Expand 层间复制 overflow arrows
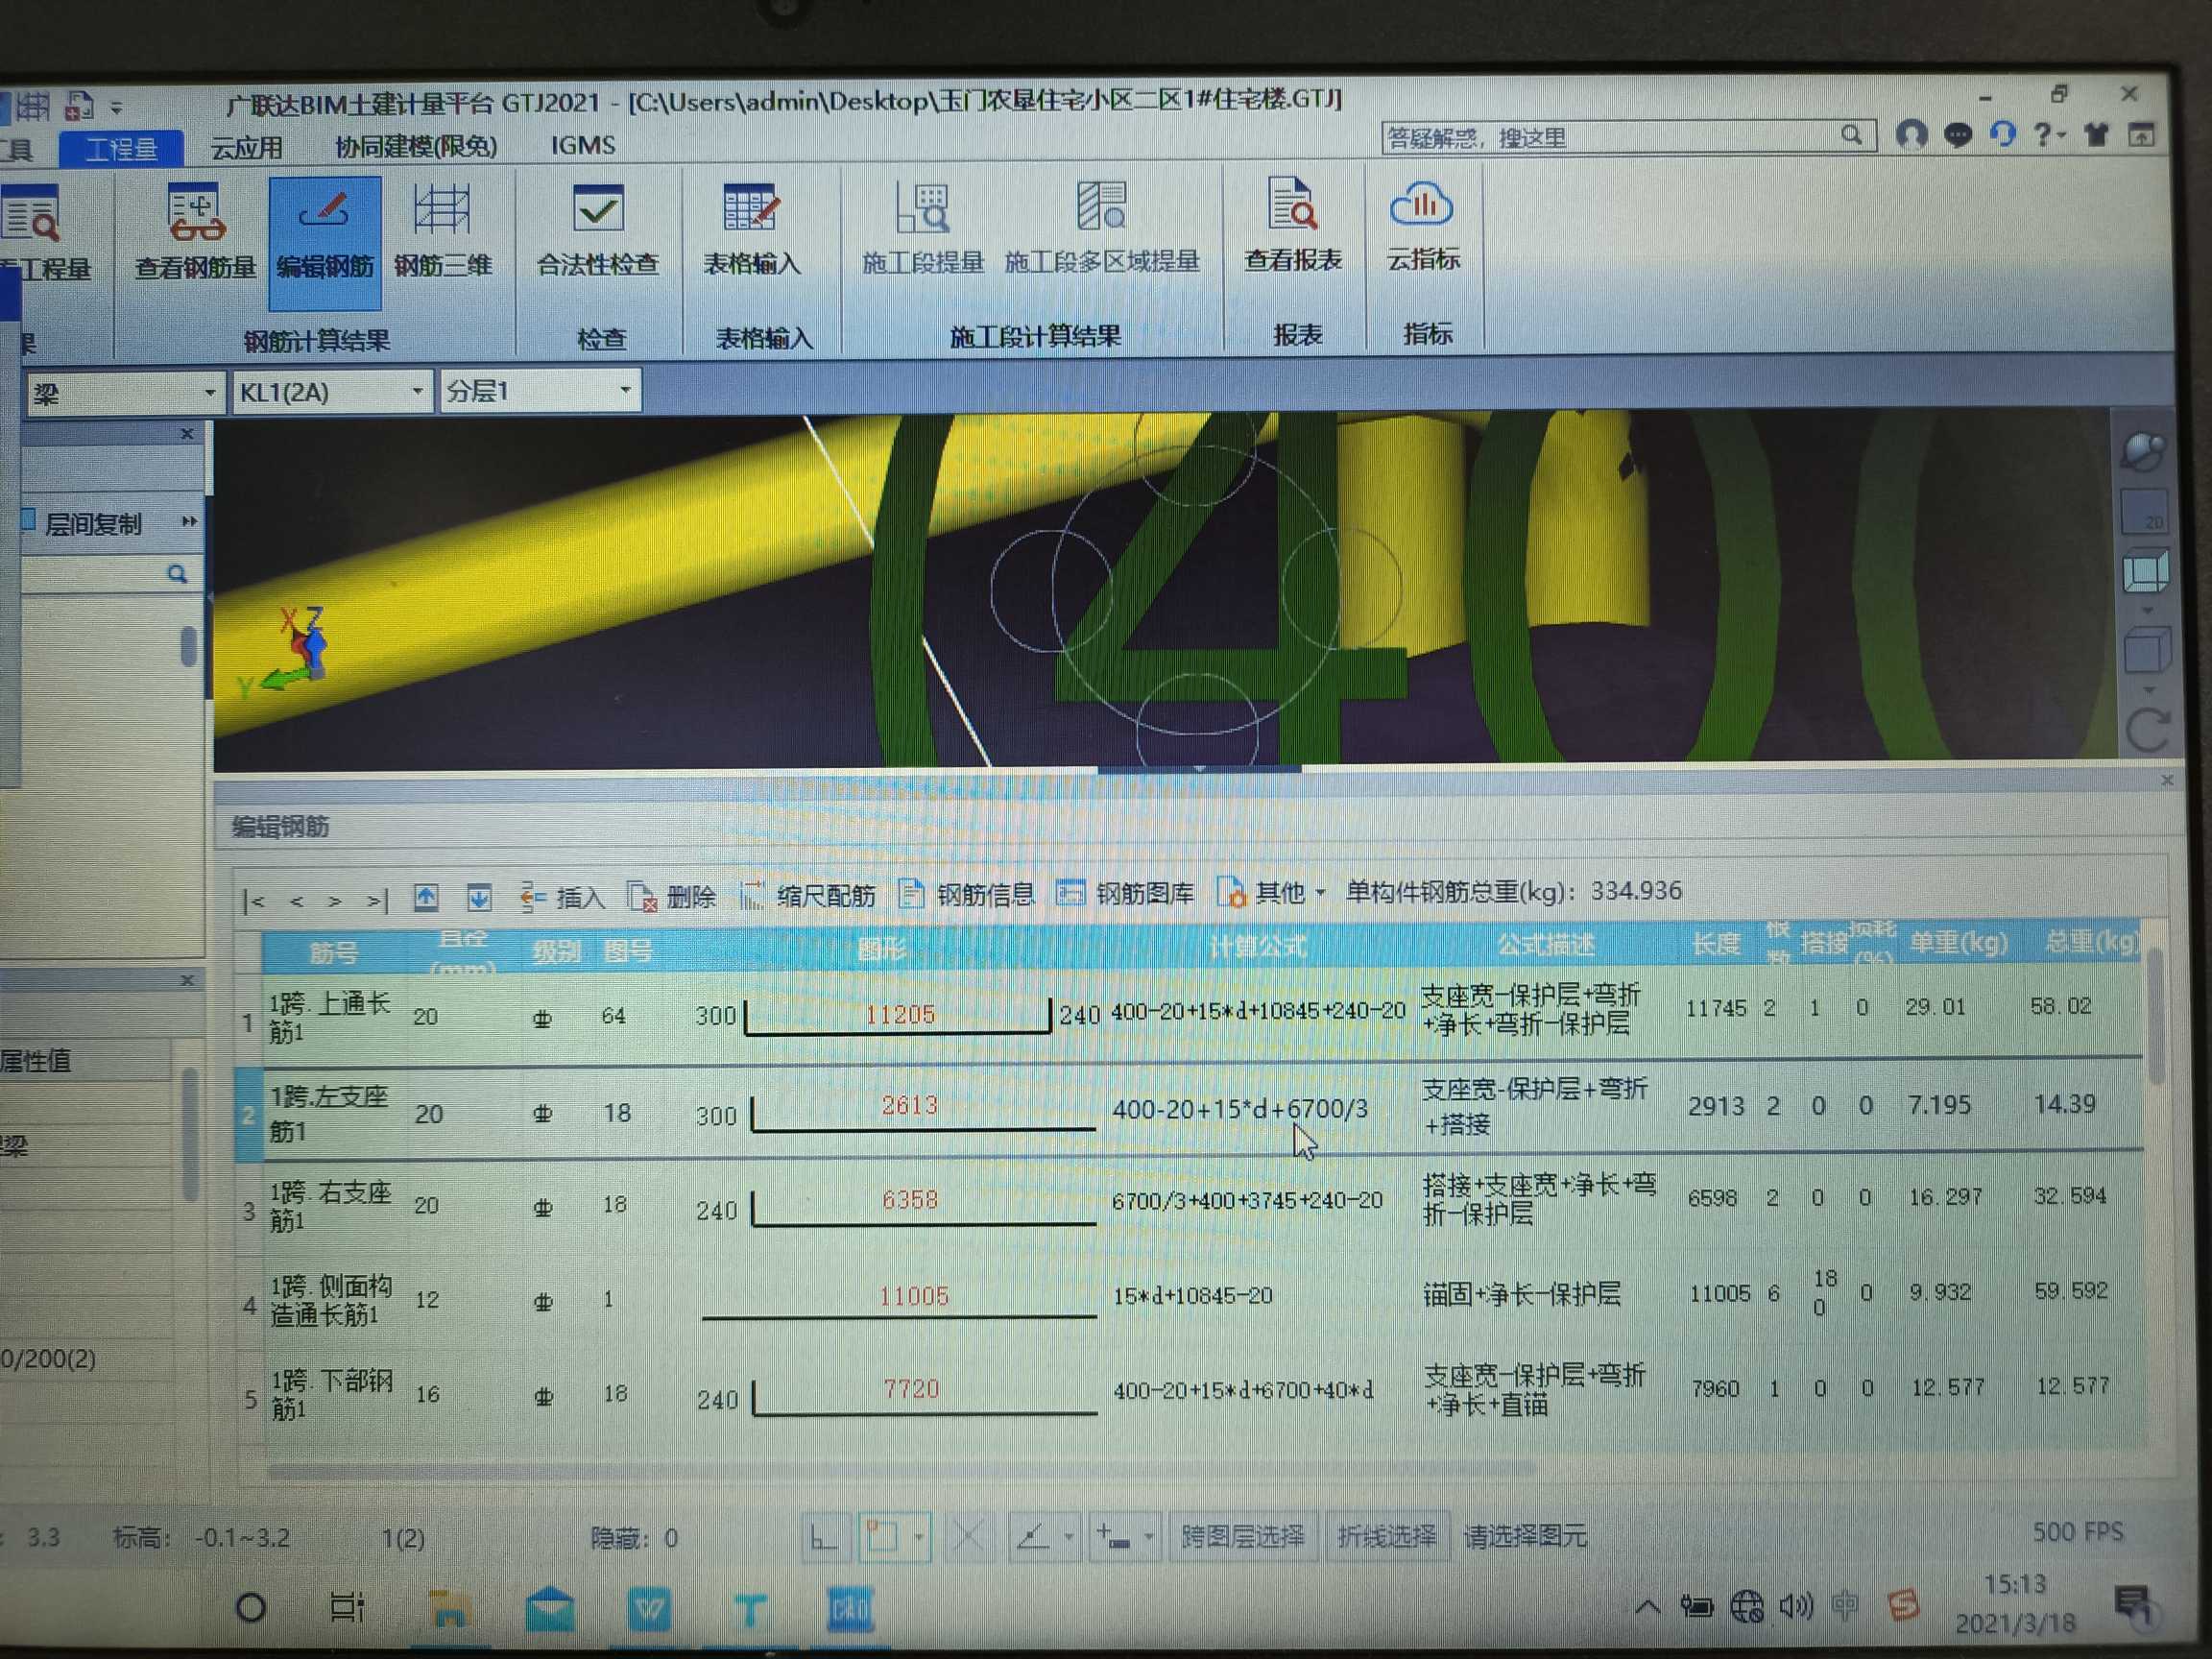This screenshot has width=2212, height=1659. click(188, 521)
